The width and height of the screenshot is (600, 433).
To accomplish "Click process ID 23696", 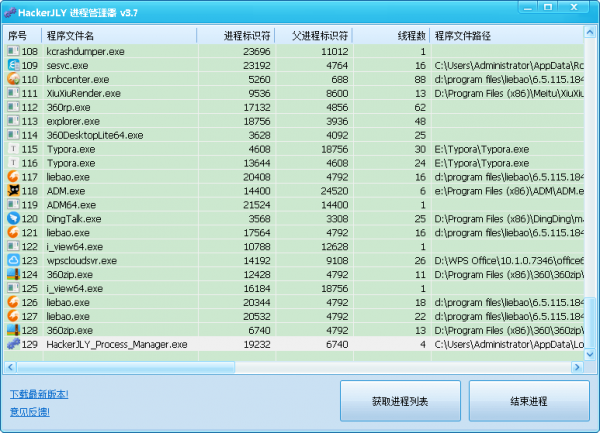I will pos(257,51).
